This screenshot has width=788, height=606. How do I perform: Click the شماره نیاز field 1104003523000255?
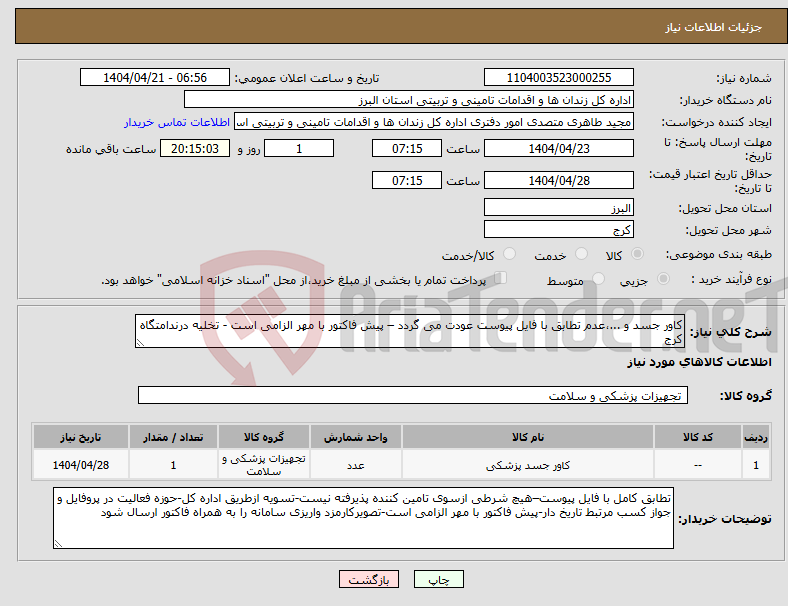(x=558, y=77)
